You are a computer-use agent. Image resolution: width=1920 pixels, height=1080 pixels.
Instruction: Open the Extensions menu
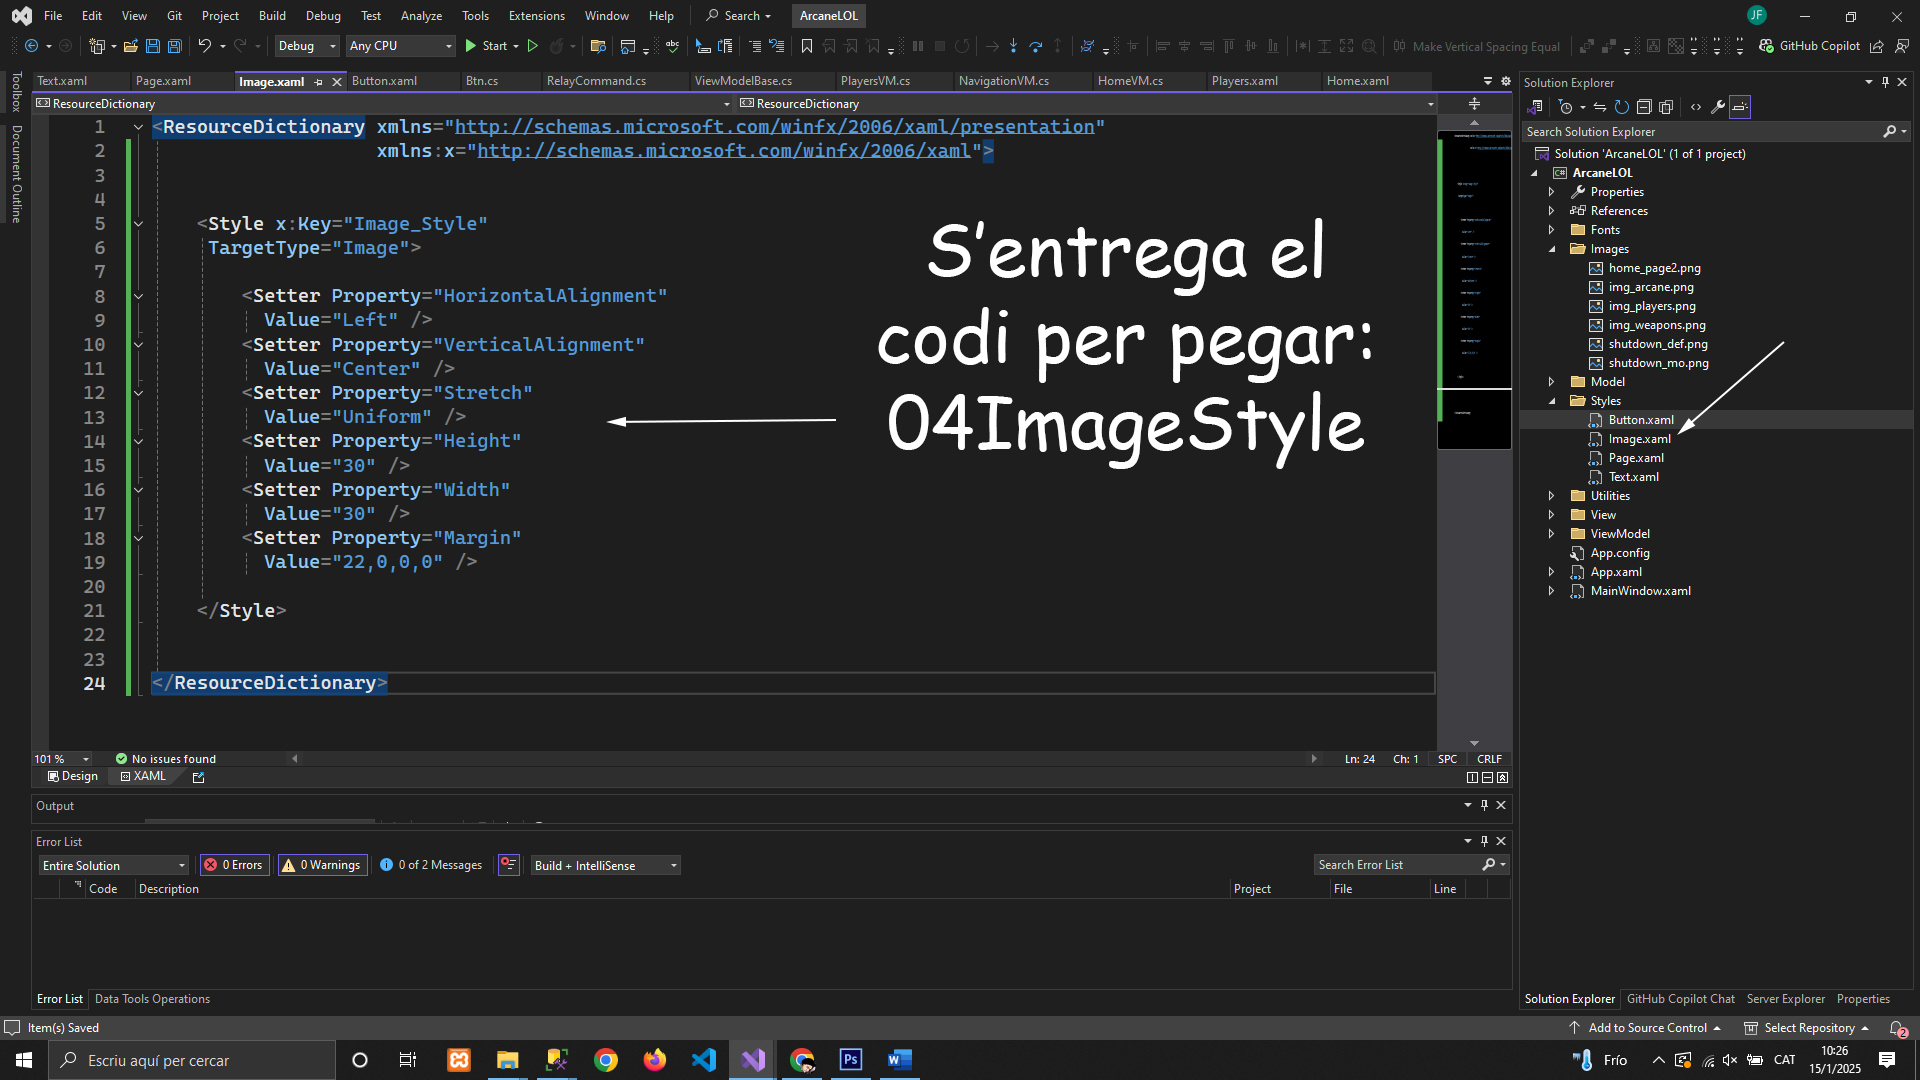point(536,16)
